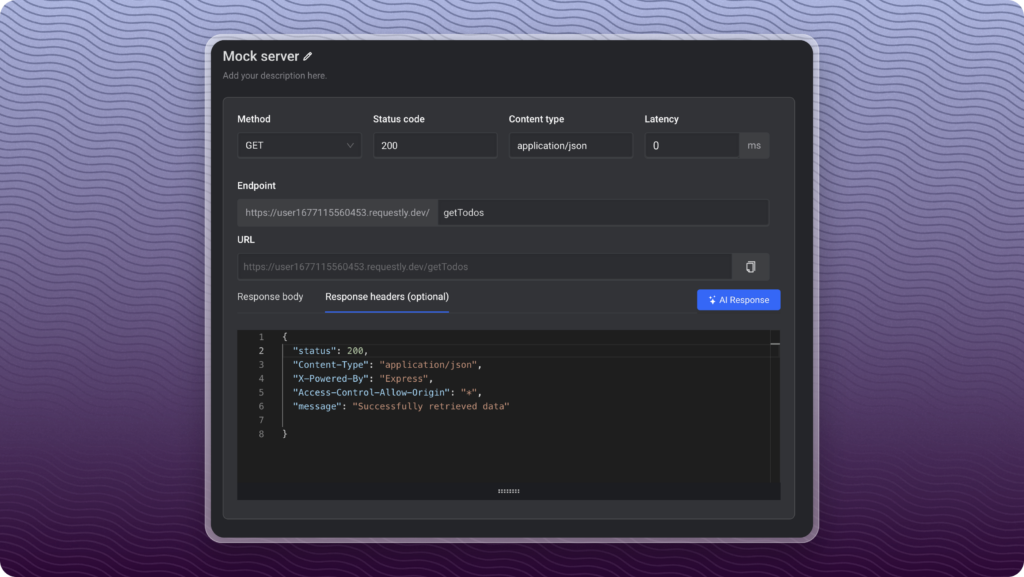Click the Latency input showing 0
This screenshot has width=1024, height=577.
tap(692, 146)
